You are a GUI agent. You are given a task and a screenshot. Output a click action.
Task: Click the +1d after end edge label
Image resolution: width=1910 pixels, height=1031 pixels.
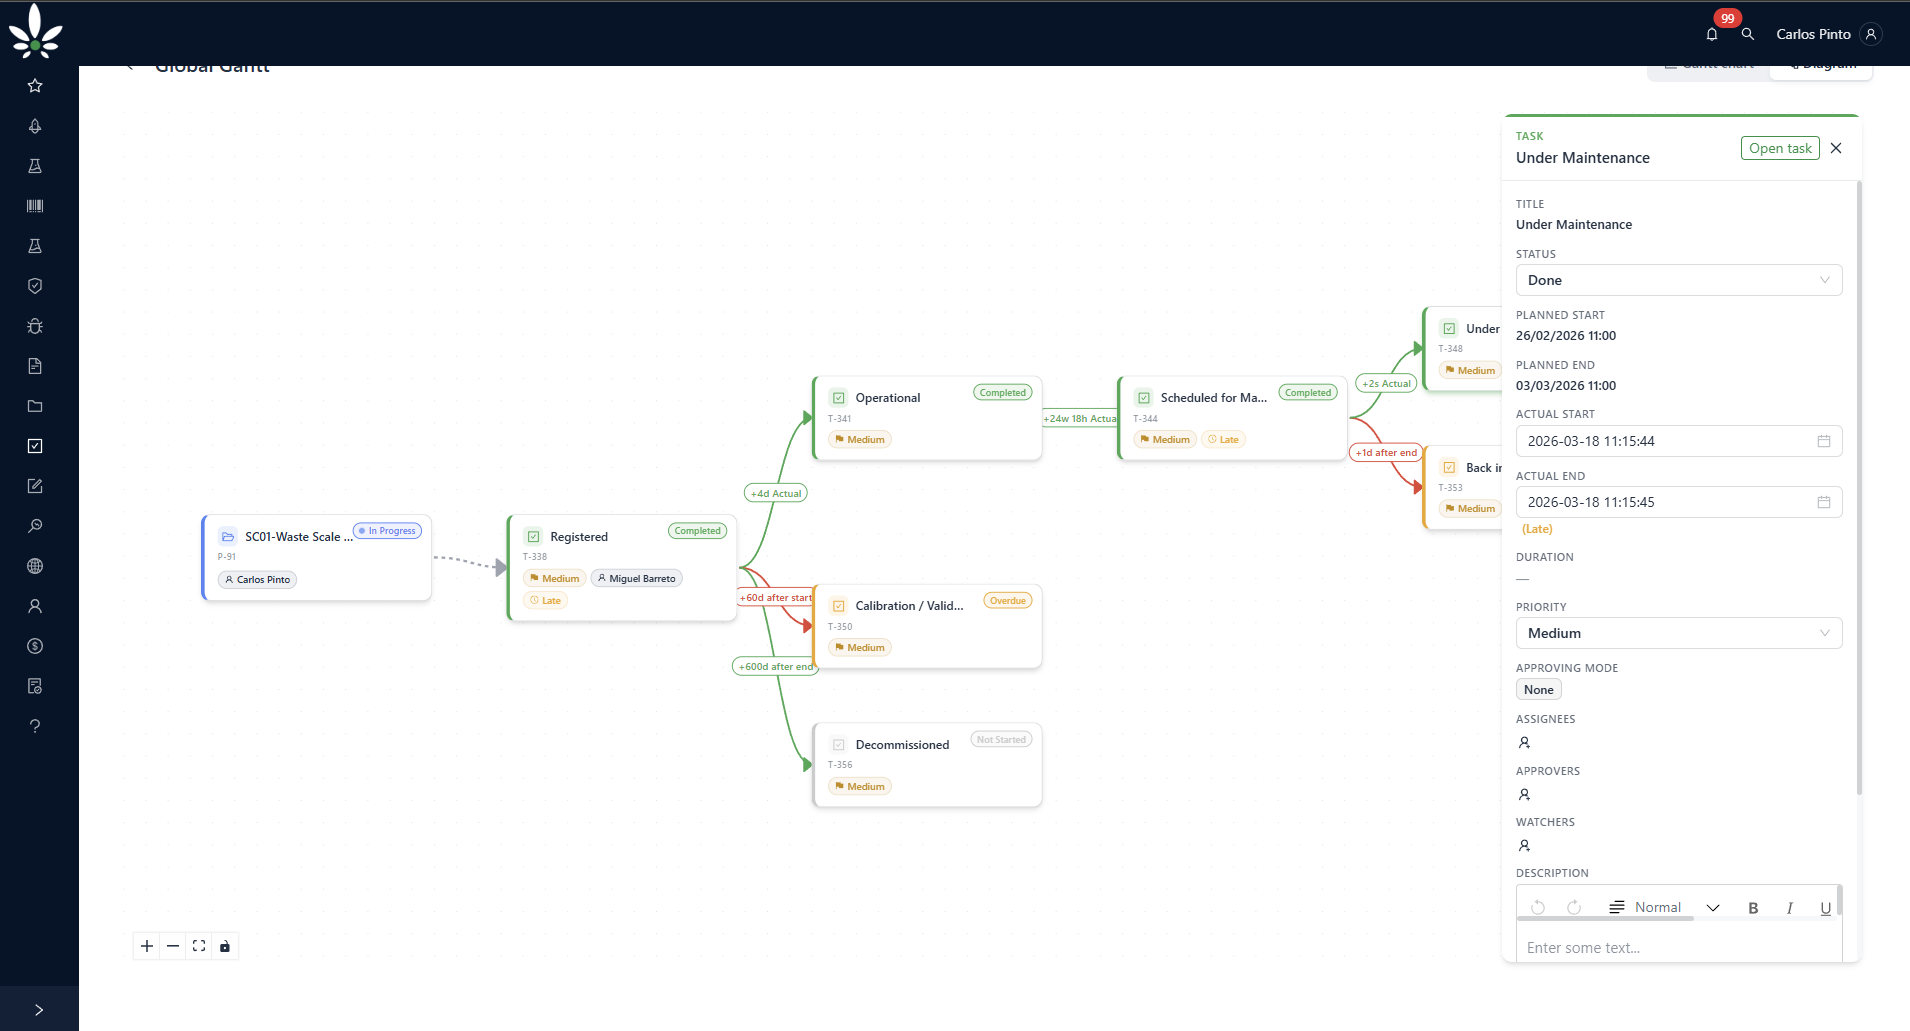(1386, 453)
